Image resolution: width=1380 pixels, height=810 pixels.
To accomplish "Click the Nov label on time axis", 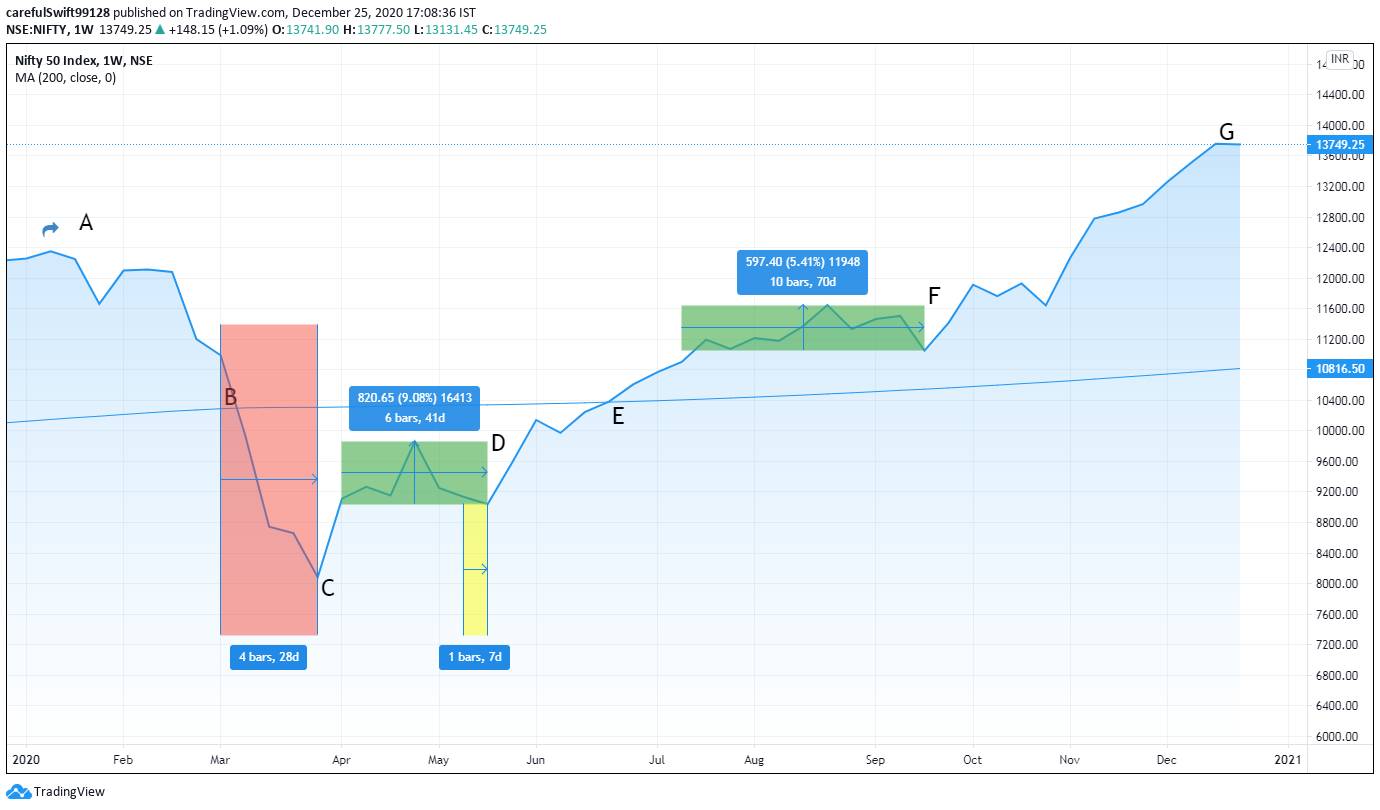I will 1069,760.
